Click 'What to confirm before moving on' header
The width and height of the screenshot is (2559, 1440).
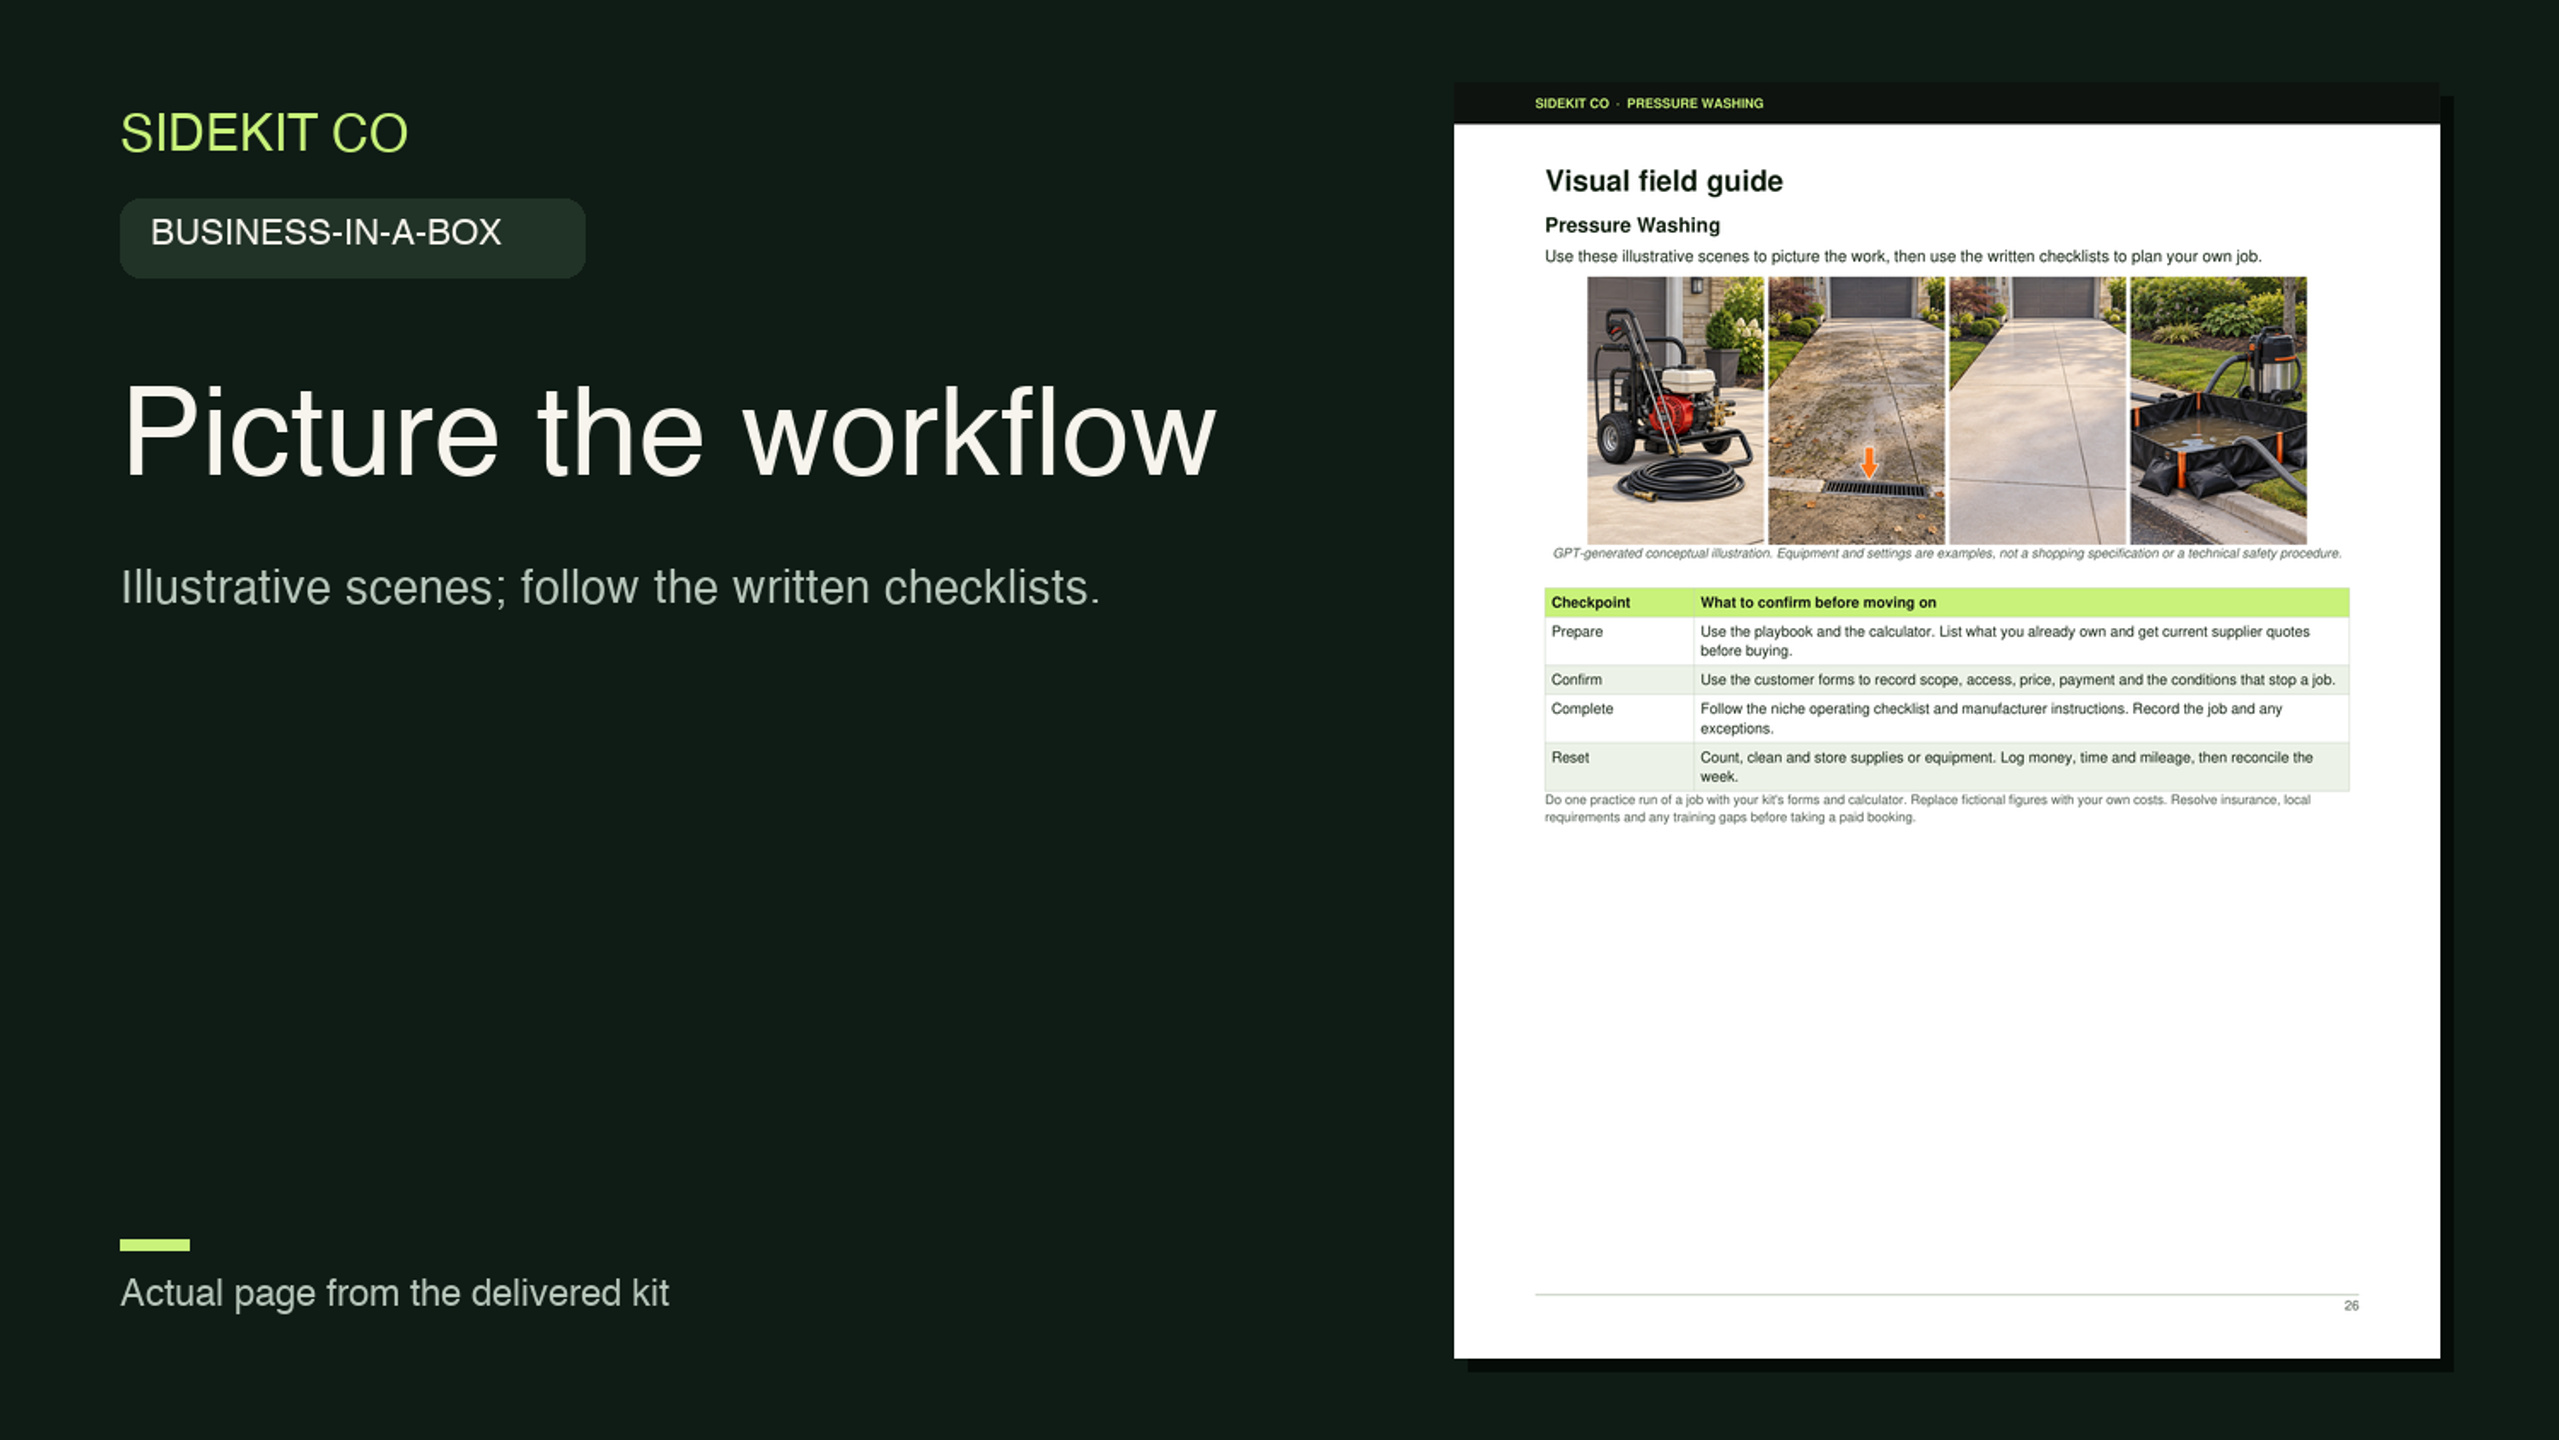coord(2021,602)
